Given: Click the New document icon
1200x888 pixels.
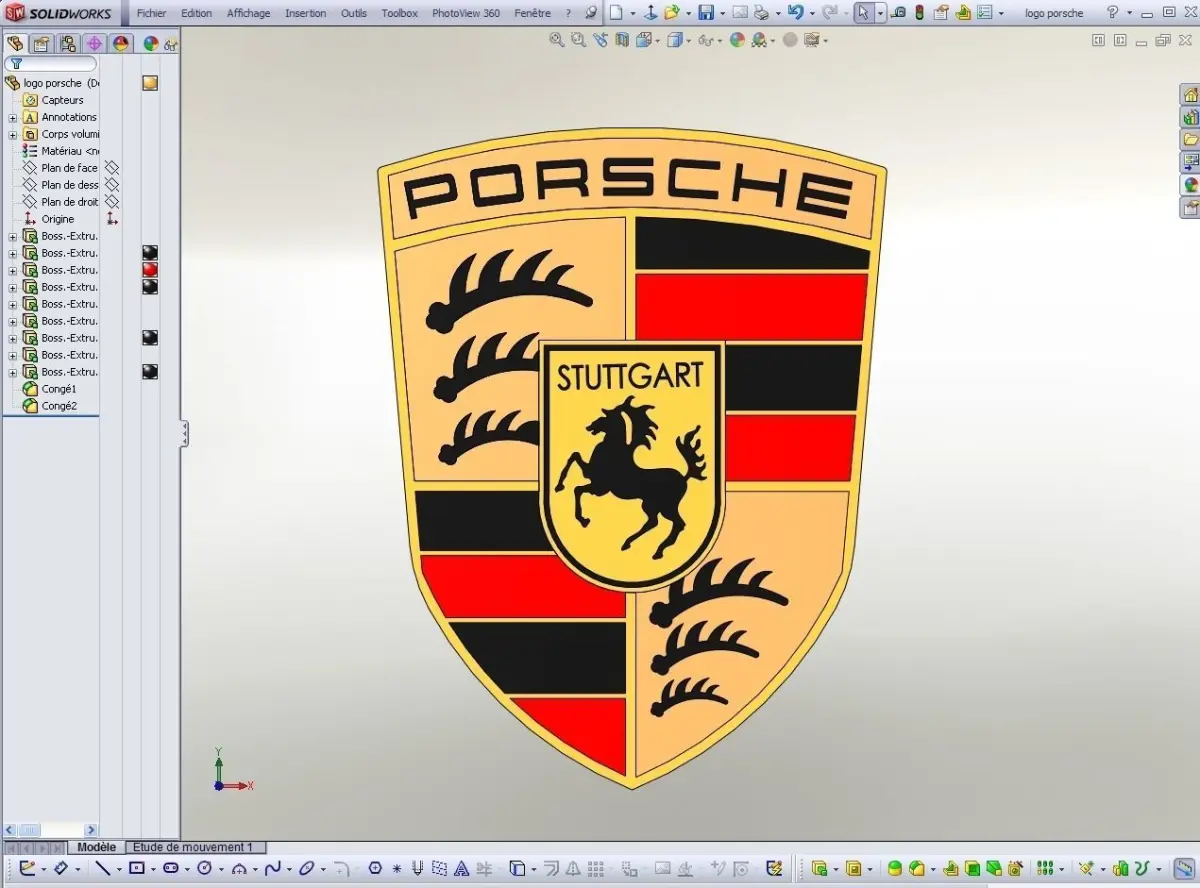Looking at the screenshot, I should (616, 13).
